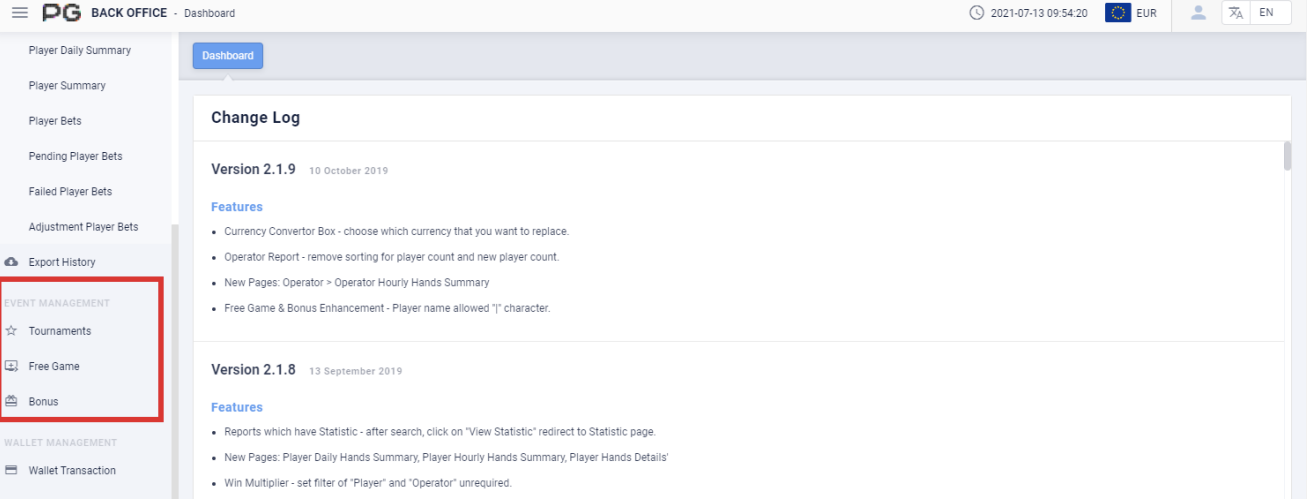Select the Dashboard tab
Viewport: 1312px width, 500px height.
point(228,56)
